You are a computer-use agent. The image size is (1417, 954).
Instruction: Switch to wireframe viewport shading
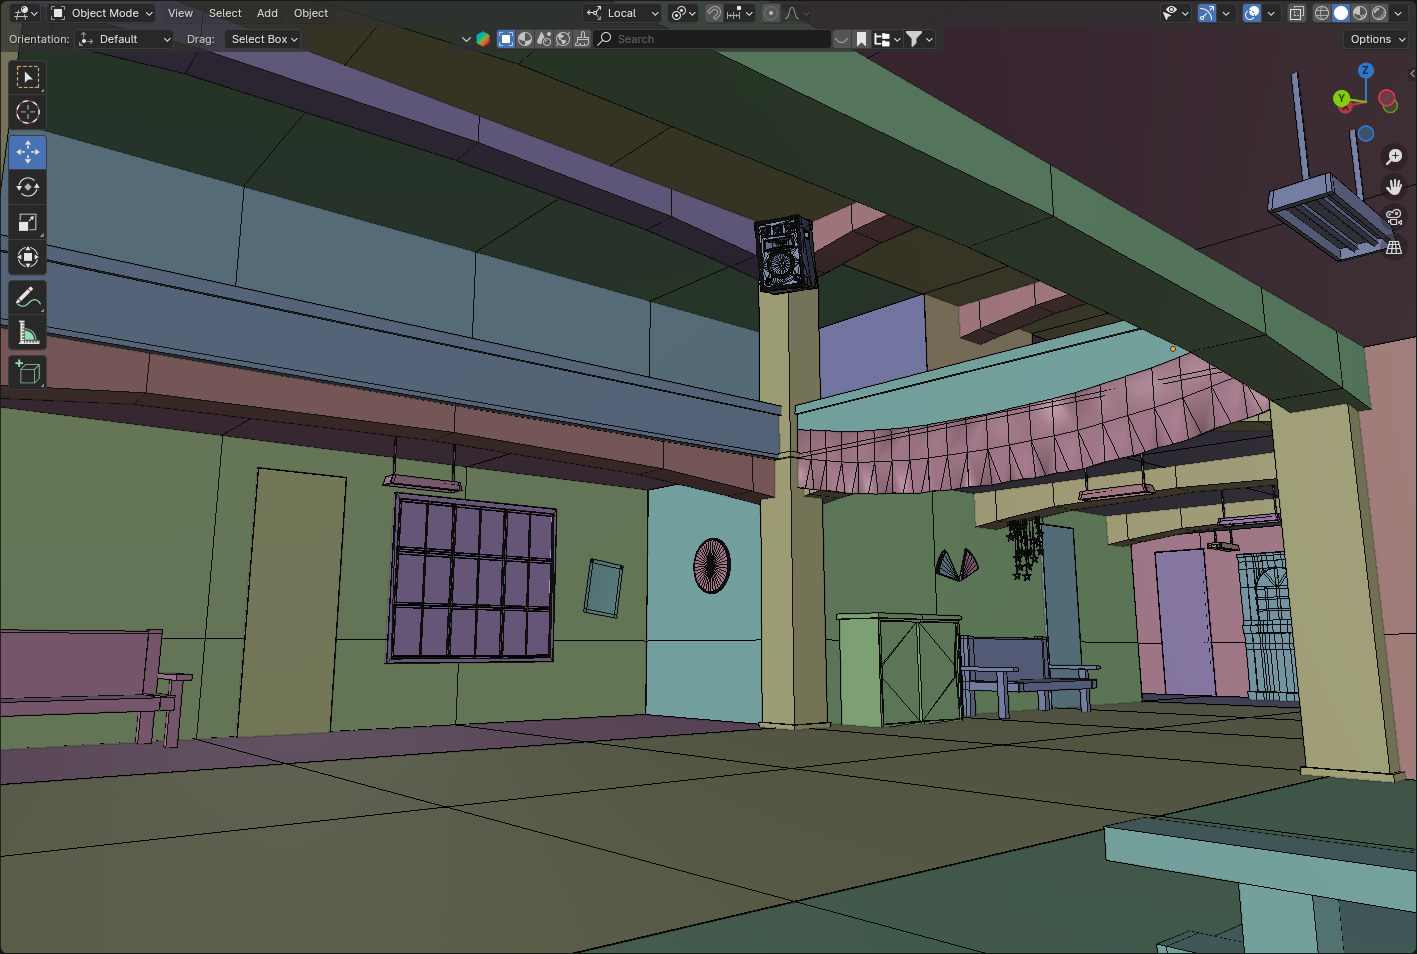click(x=1322, y=13)
